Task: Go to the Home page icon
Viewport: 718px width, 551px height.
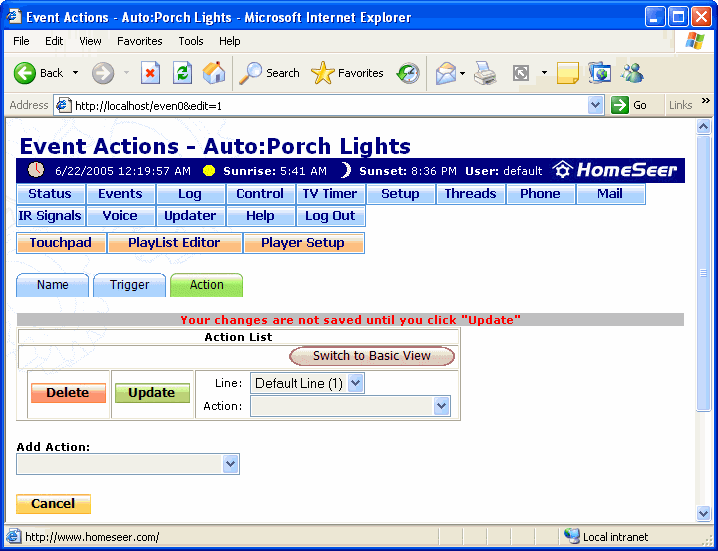Action: pyautogui.click(x=214, y=73)
